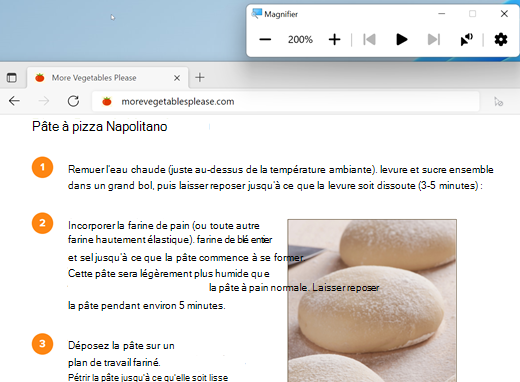520x382 pixels.
Task: Select the read-from-here cursor speaker icon
Action: (x=466, y=40)
